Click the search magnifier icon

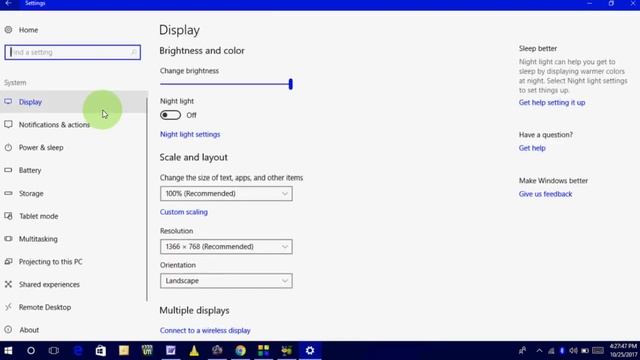(x=133, y=52)
